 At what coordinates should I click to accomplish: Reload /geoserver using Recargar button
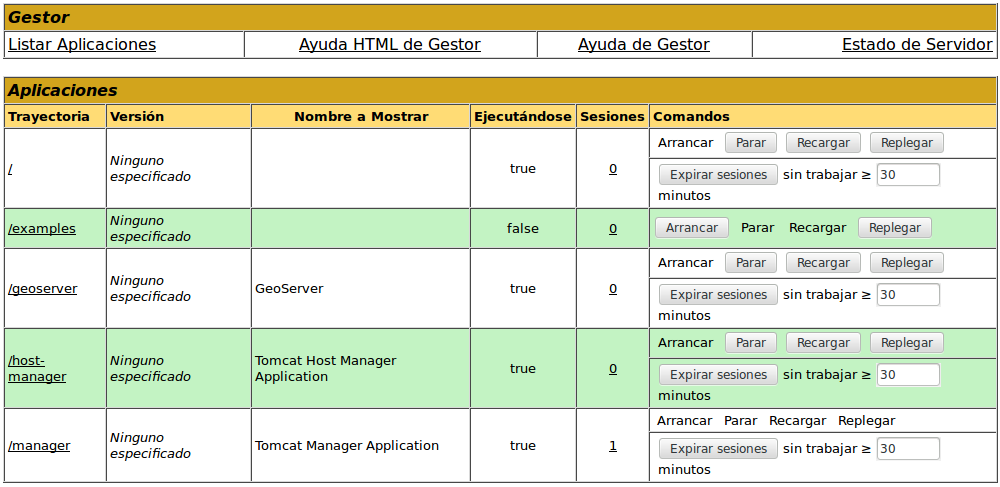click(x=823, y=263)
